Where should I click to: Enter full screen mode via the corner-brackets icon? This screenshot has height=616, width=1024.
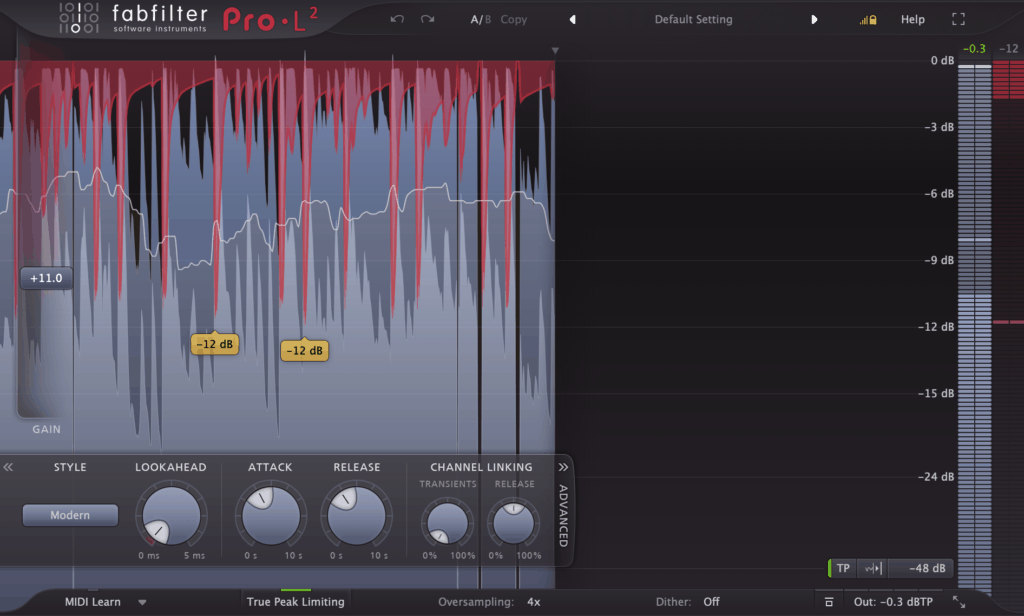tap(958, 20)
